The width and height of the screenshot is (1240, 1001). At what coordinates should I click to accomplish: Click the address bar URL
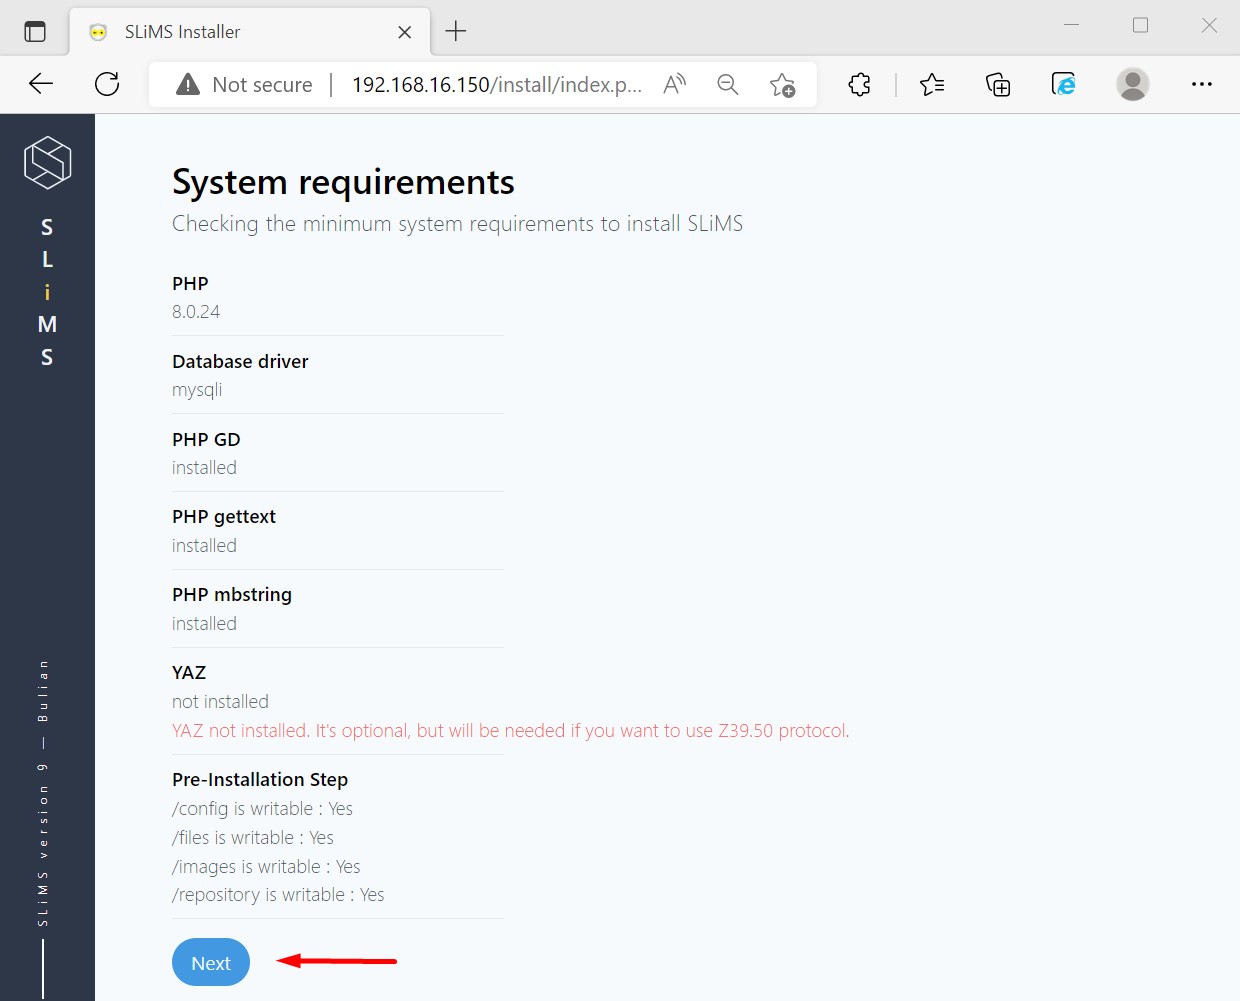(x=496, y=85)
